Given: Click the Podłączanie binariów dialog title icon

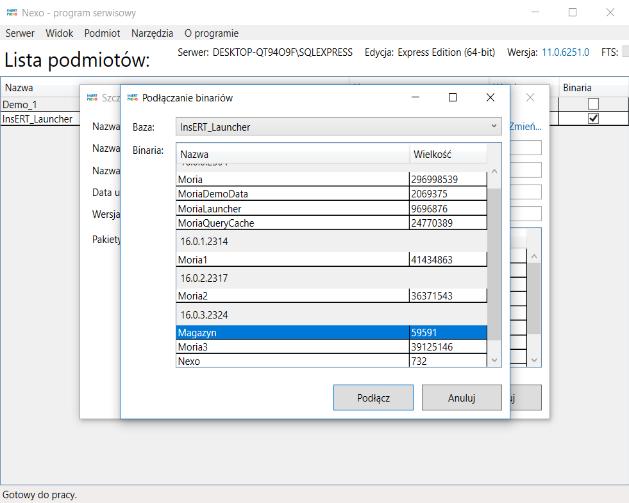Looking at the screenshot, I should 132,97.
